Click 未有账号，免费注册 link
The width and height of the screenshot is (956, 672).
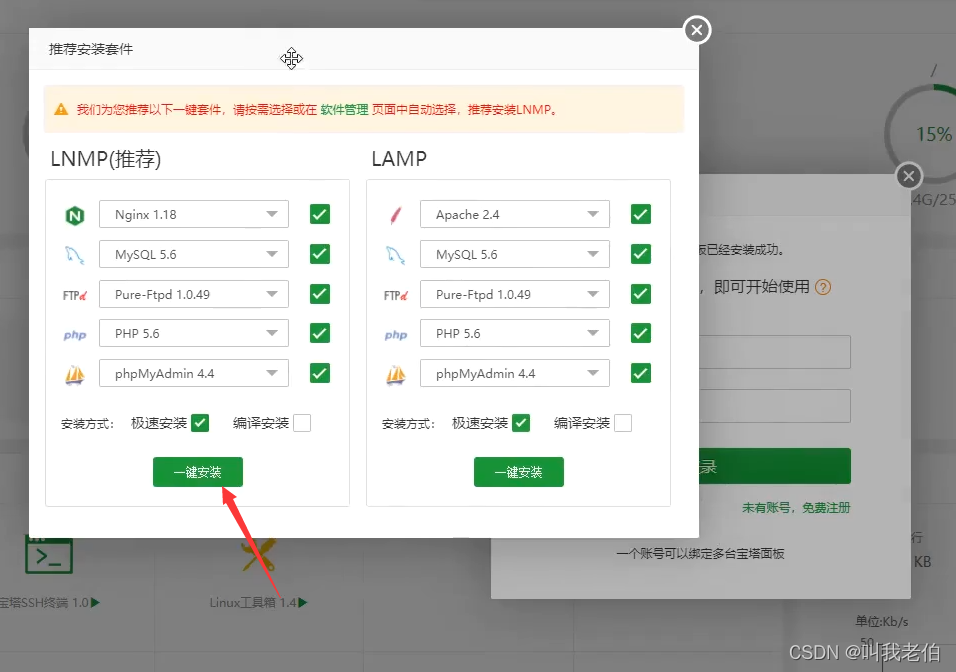click(796, 507)
